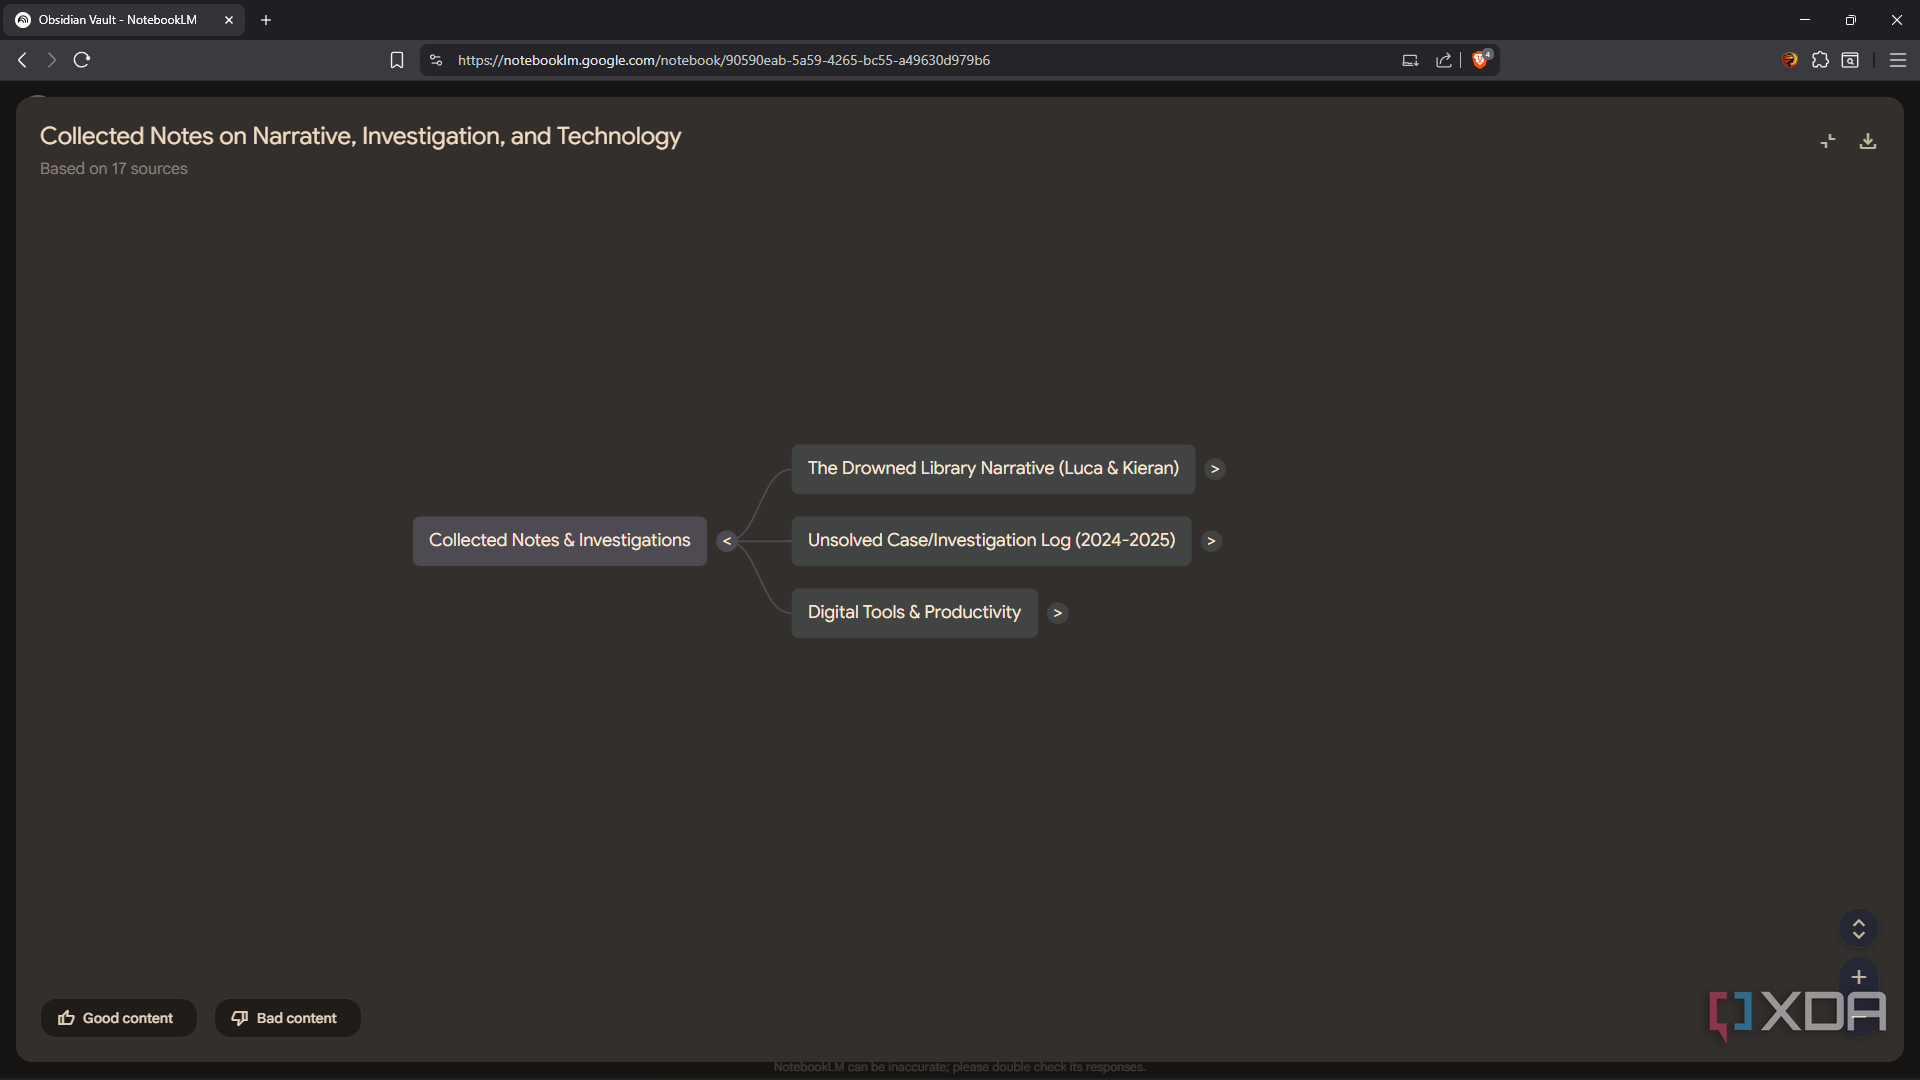Go forward to next page
Screen dimensions: 1920x1080
pyautogui.click(x=51, y=60)
